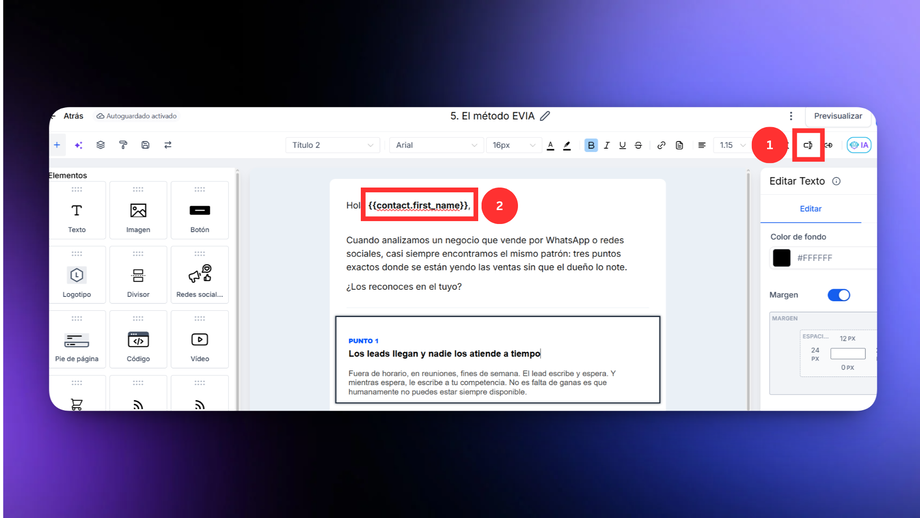Click the paragraph starting Cuando analizamos un negocio
The height and width of the screenshot is (518, 920).
pyautogui.click(x=486, y=253)
